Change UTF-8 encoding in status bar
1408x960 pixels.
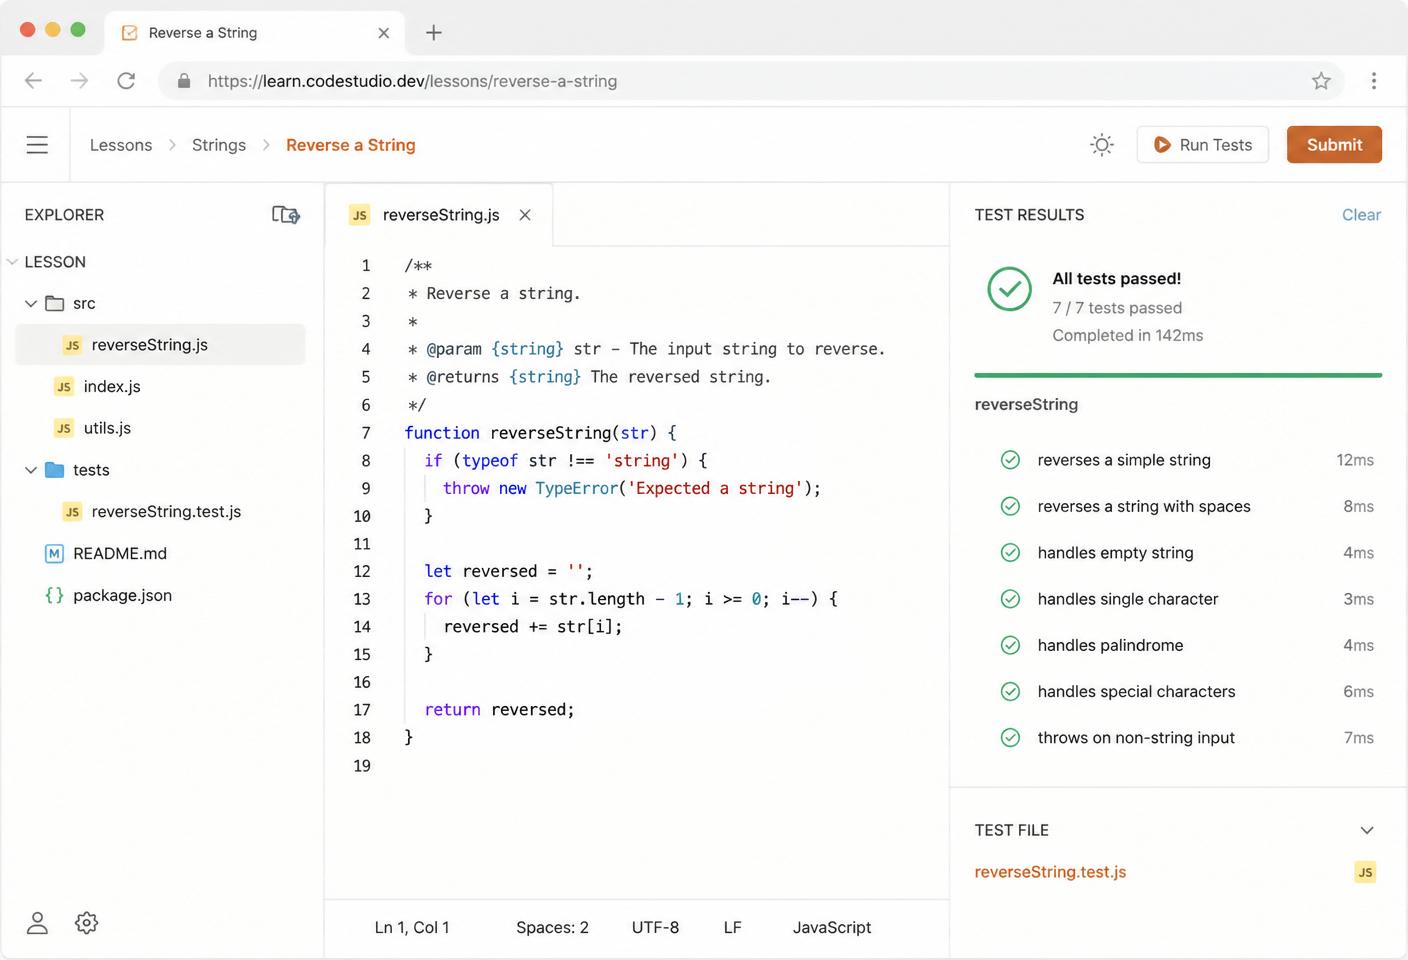pos(655,928)
